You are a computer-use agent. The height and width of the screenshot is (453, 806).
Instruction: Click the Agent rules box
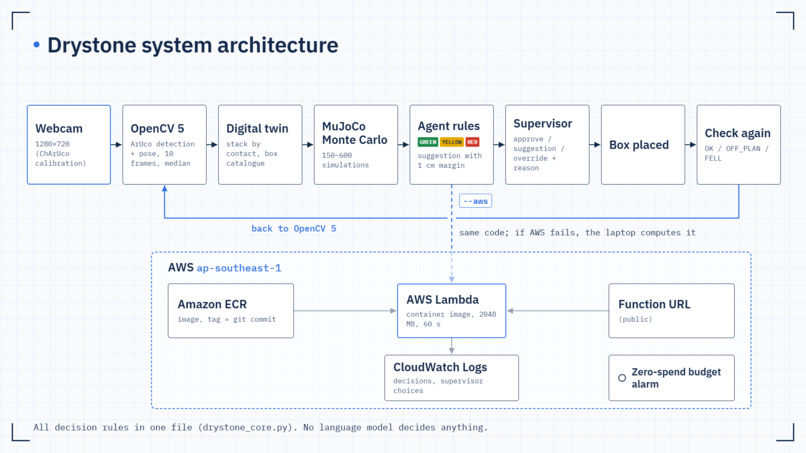click(x=451, y=144)
